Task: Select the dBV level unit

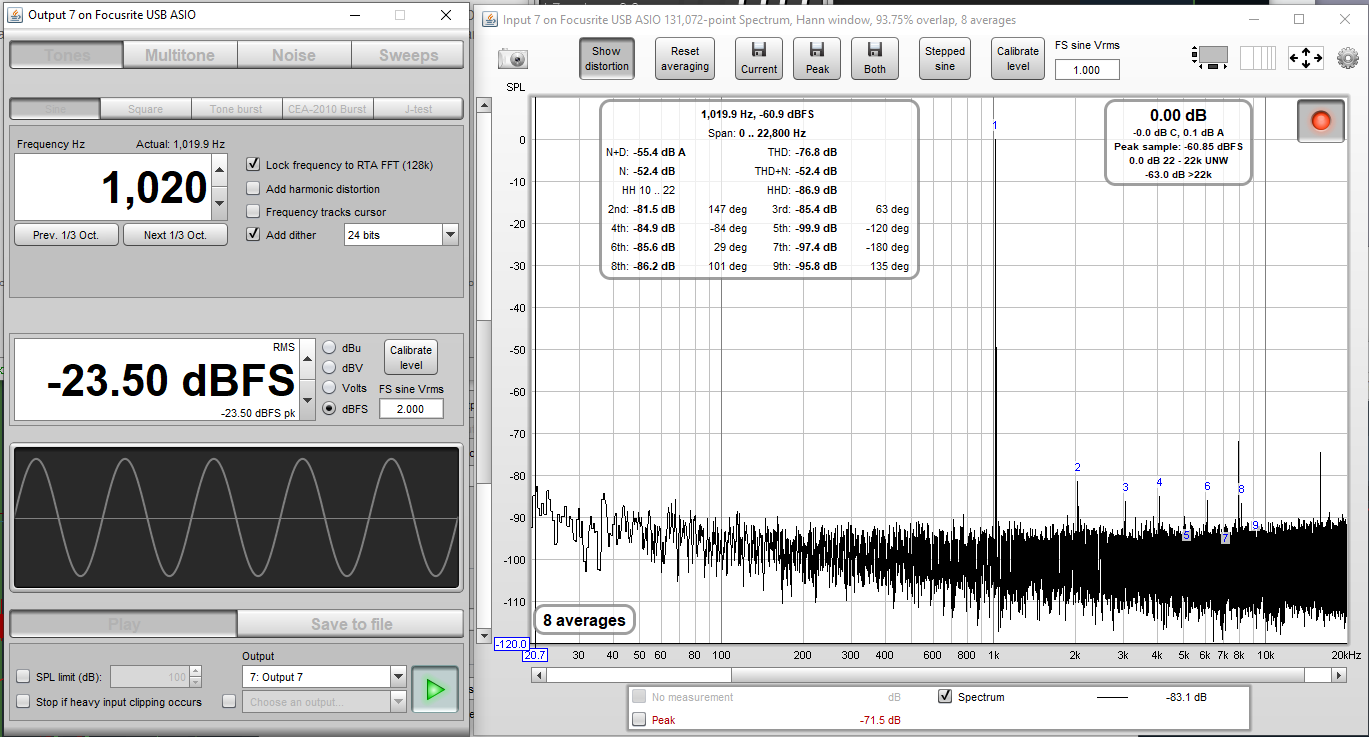Action: [x=329, y=367]
